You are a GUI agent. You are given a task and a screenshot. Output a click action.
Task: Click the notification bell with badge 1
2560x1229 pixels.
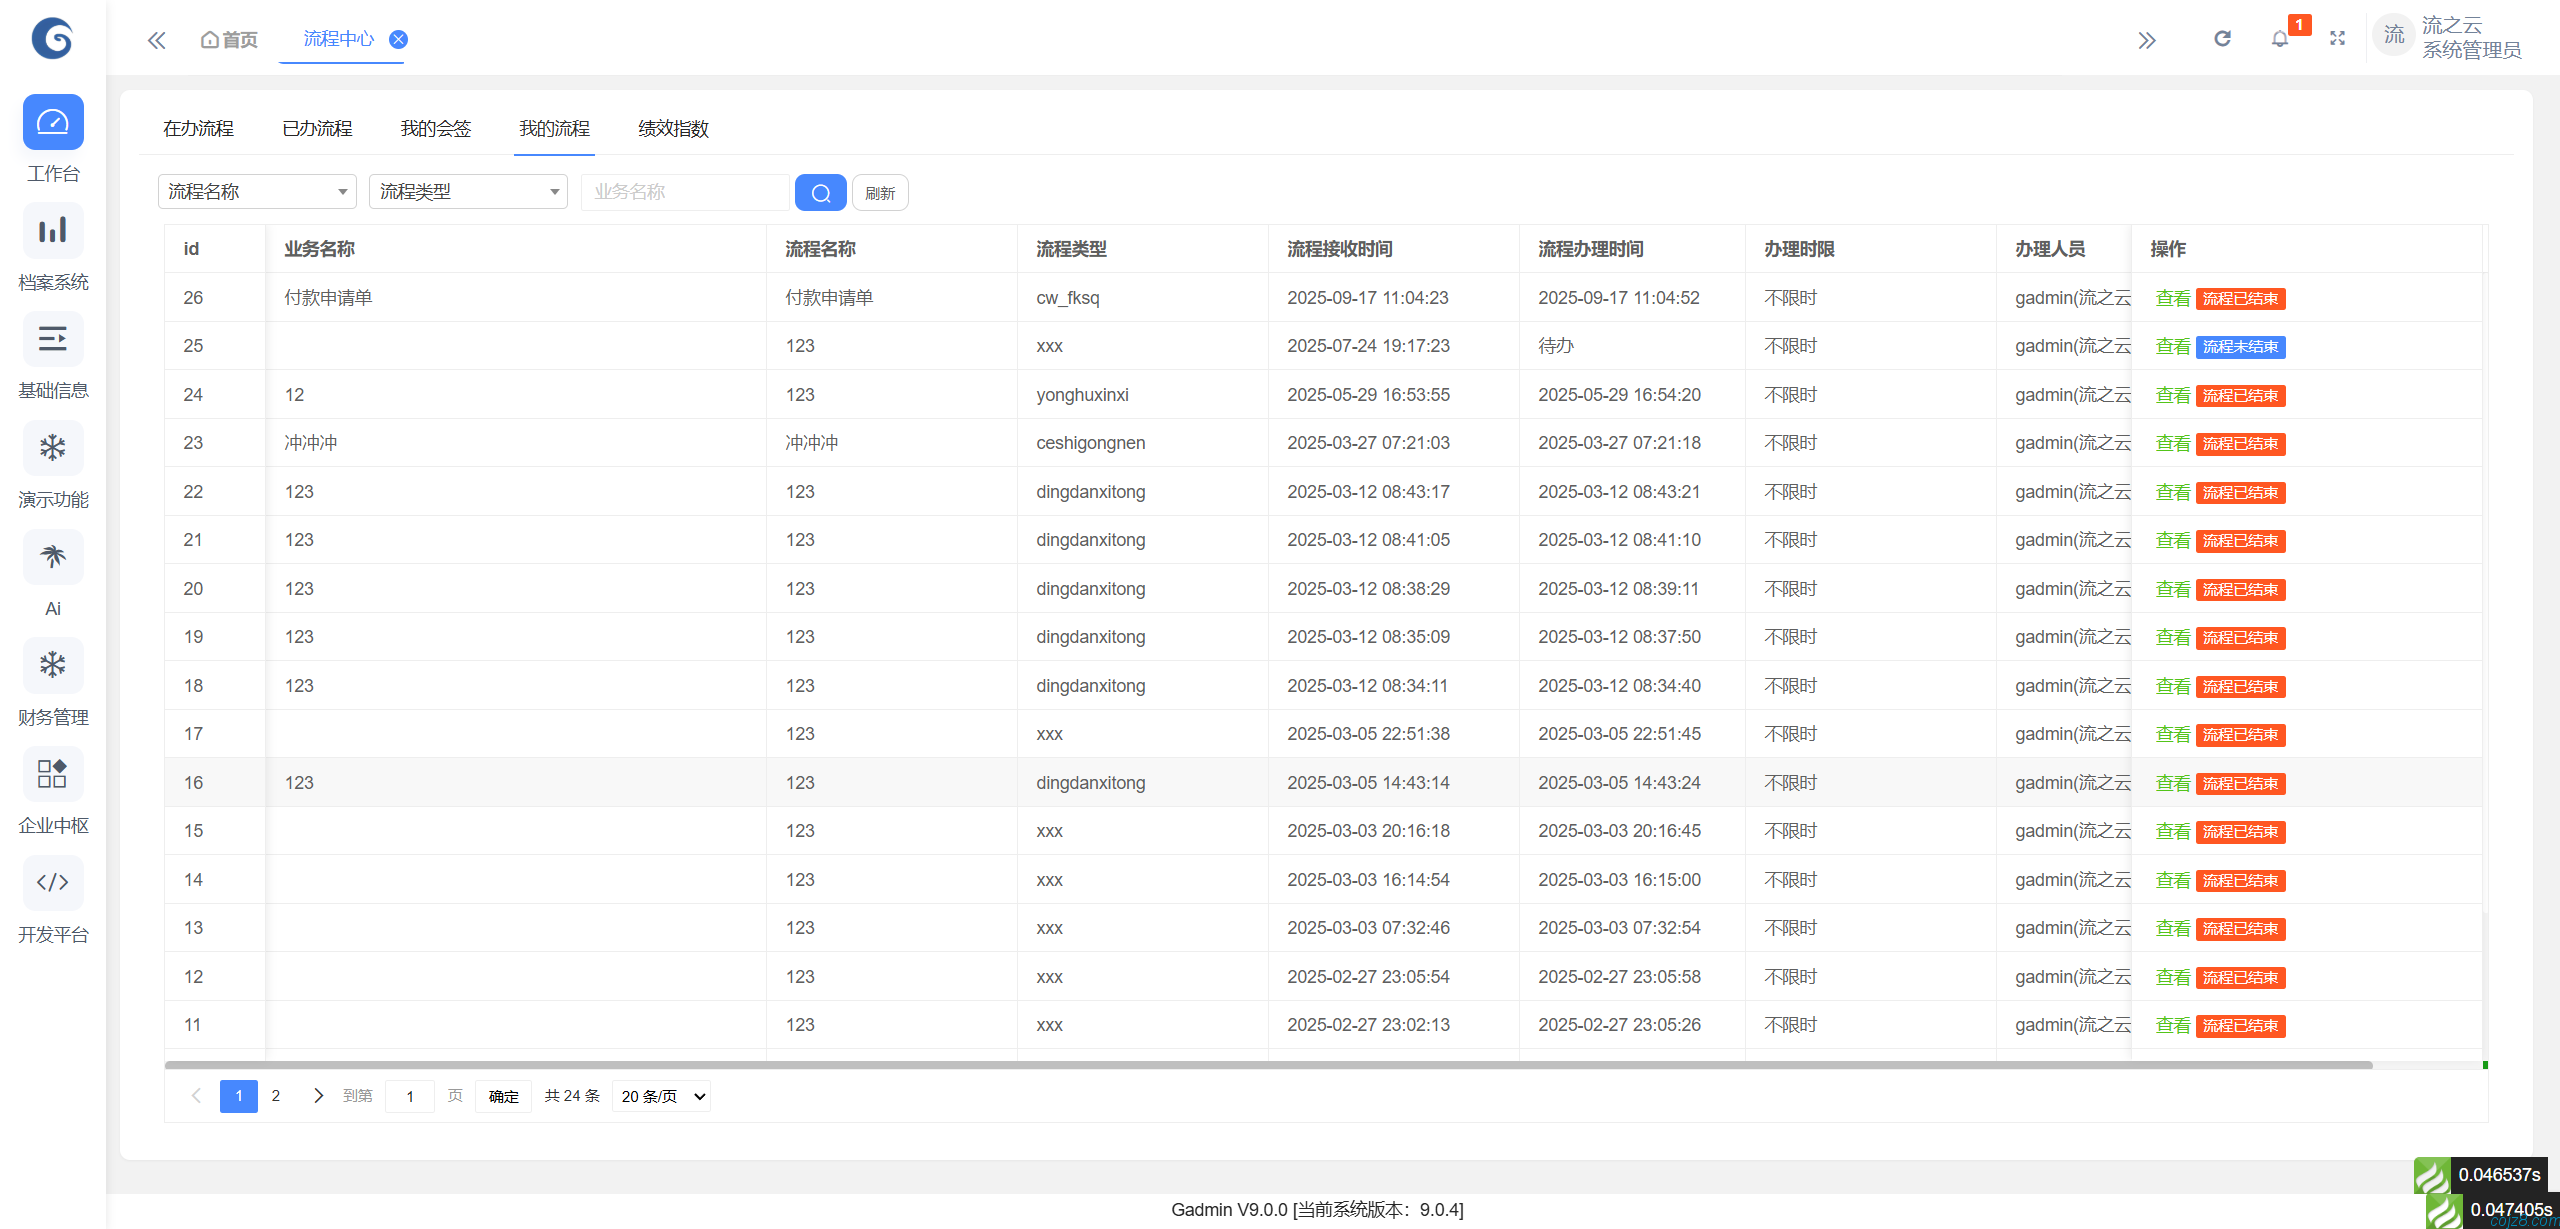tap(2280, 39)
